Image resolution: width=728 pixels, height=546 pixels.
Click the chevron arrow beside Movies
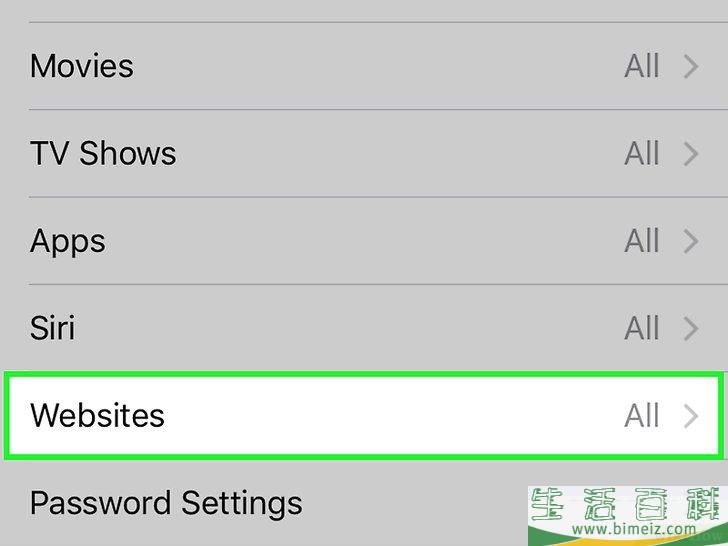tap(691, 67)
